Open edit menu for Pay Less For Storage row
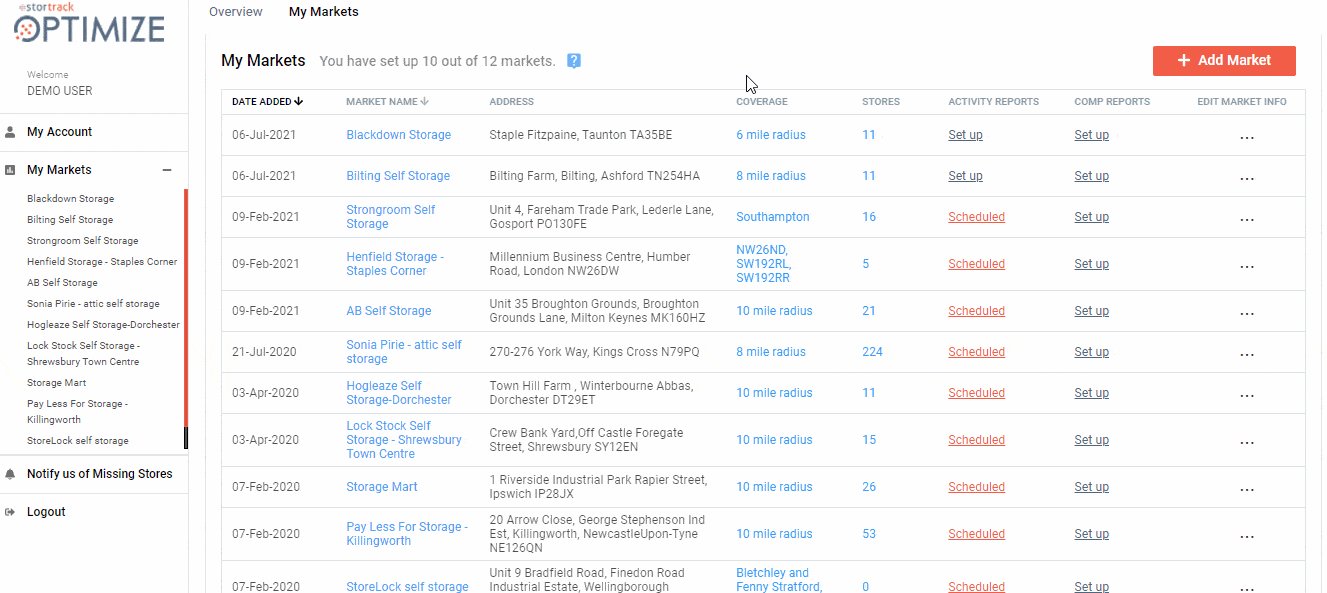Viewport: 1327px width, 593px height. coord(1247,537)
